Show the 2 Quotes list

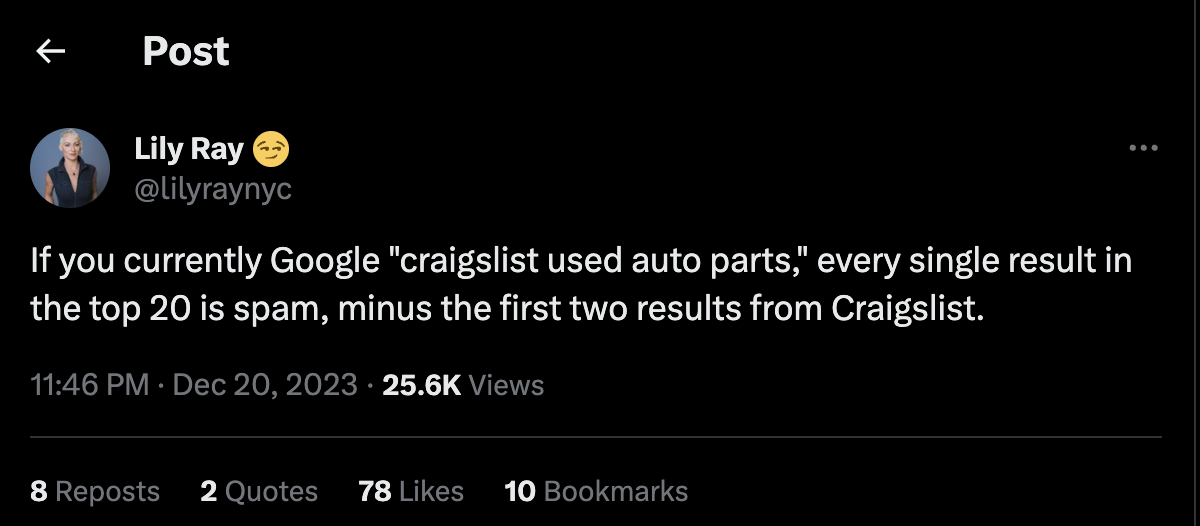click(259, 491)
